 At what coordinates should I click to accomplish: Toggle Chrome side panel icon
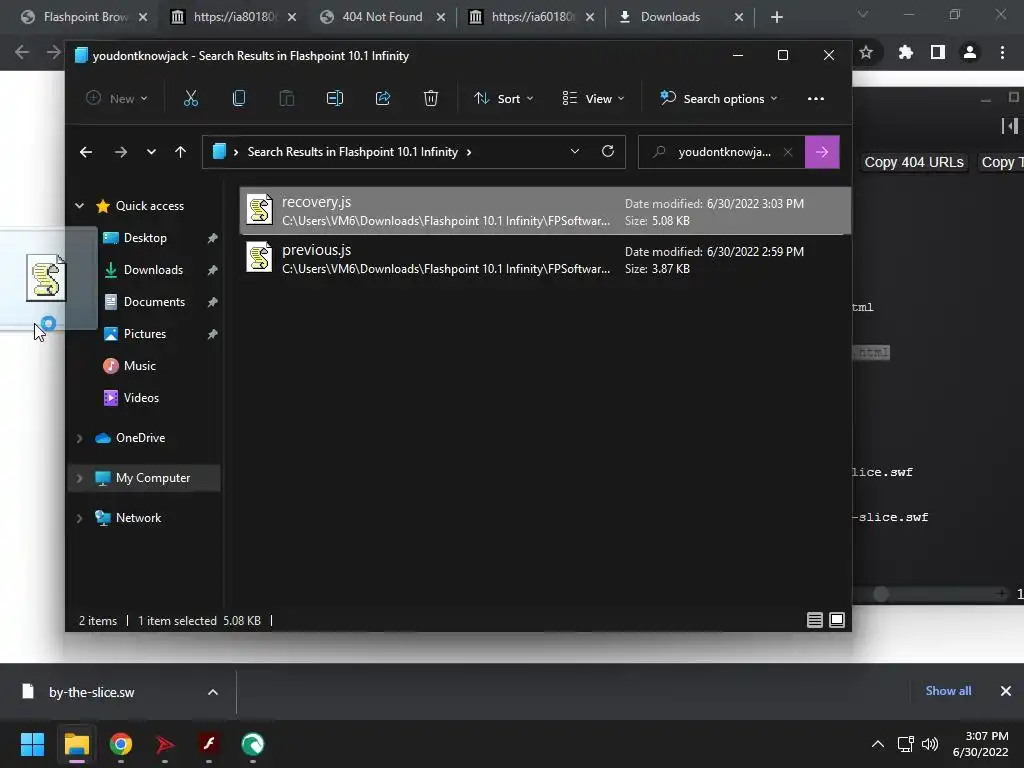[938, 52]
